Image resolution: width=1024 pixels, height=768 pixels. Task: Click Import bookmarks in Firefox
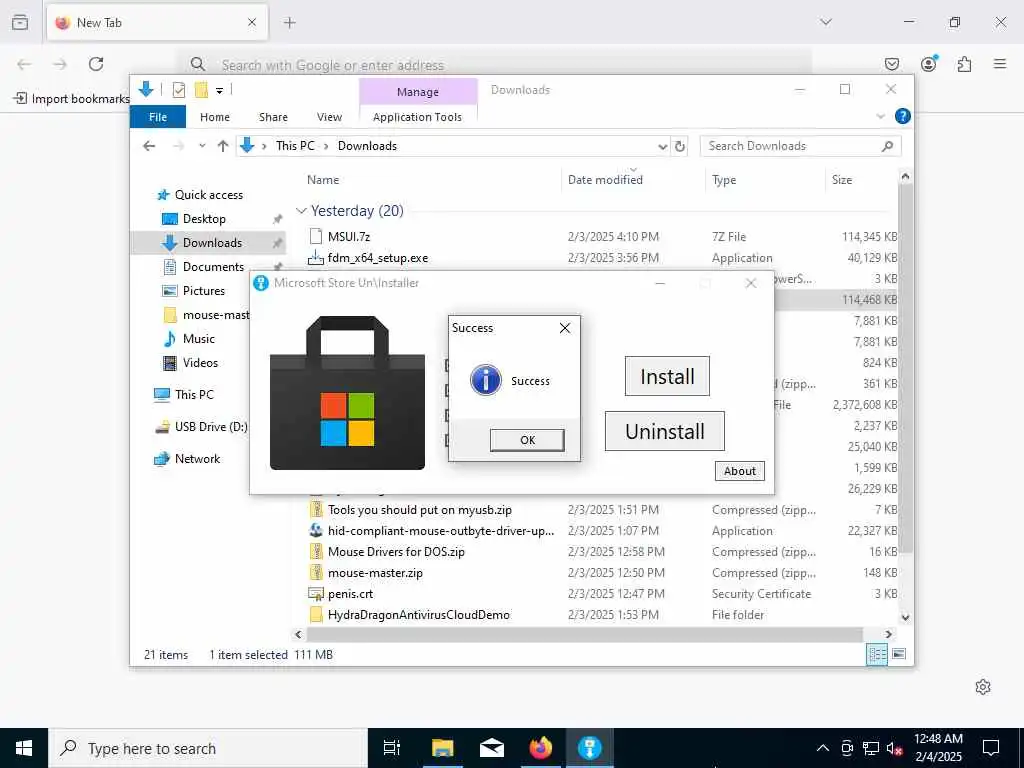tap(72, 99)
